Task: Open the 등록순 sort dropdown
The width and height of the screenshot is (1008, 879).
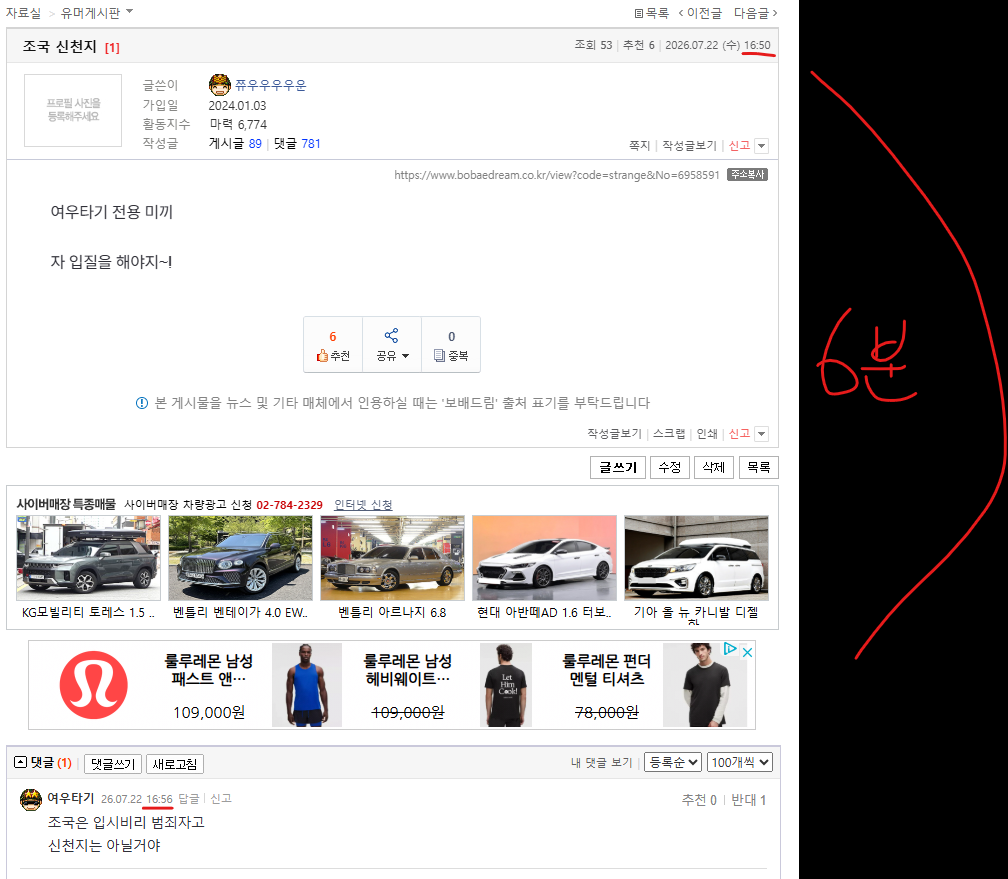Action: (x=672, y=763)
